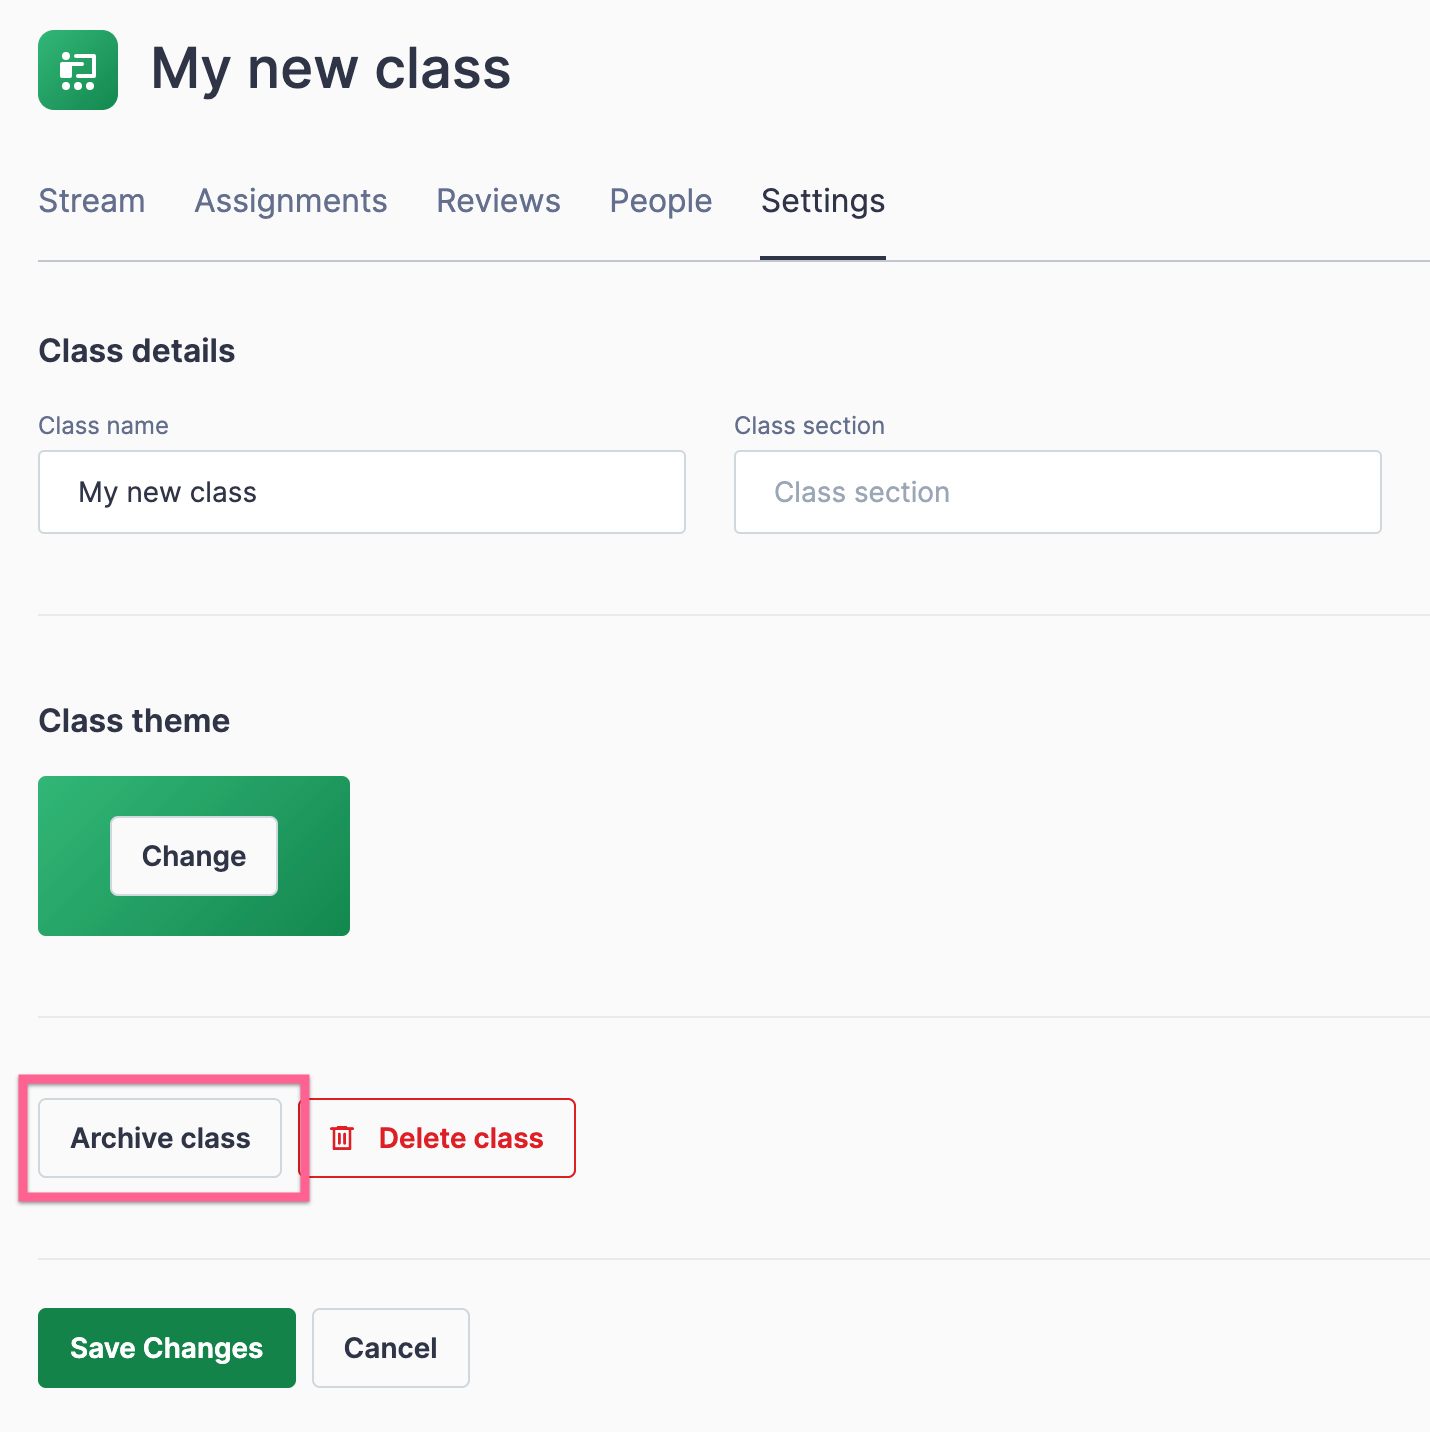Click the Archive class button
The height and width of the screenshot is (1432, 1430).
(x=160, y=1138)
